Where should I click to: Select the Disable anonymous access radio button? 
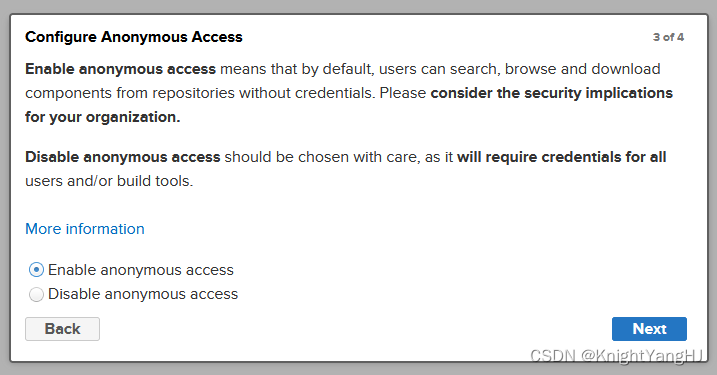36,294
